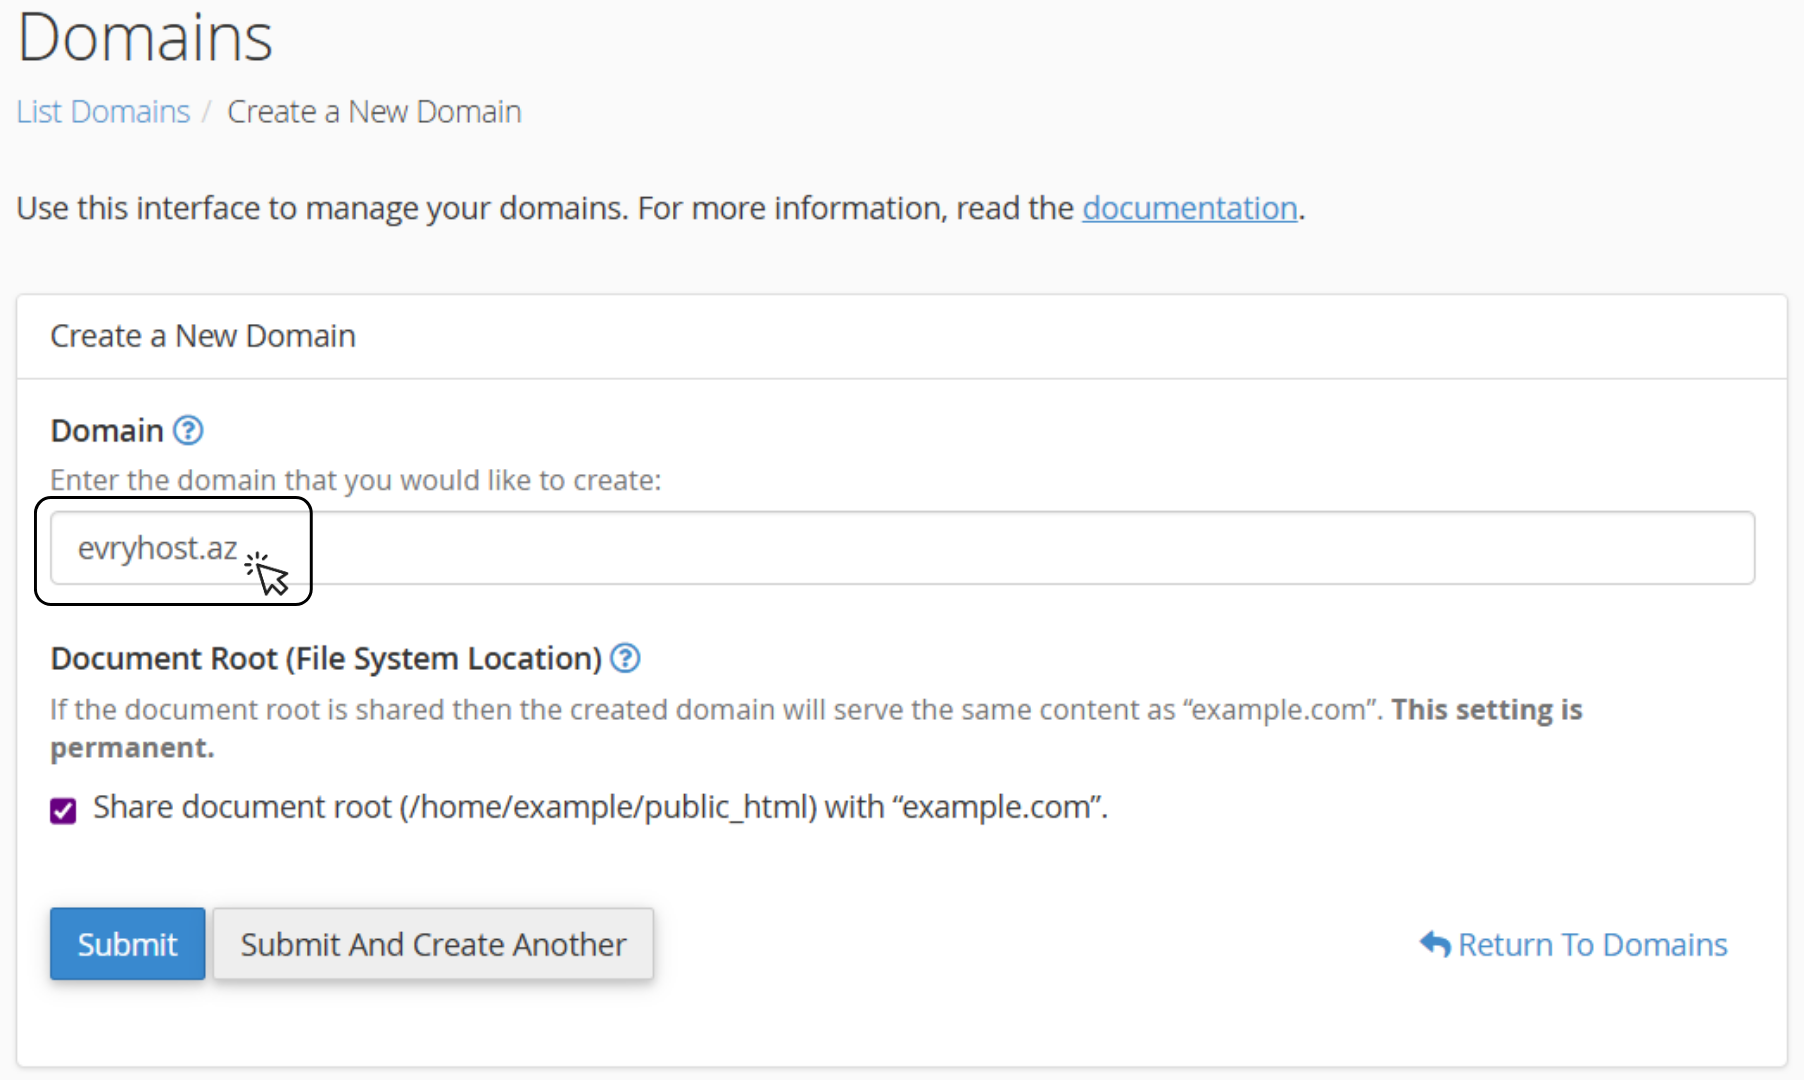This screenshot has height=1080, width=1804.
Task: Open the Domain field help icon
Action: [x=188, y=430]
